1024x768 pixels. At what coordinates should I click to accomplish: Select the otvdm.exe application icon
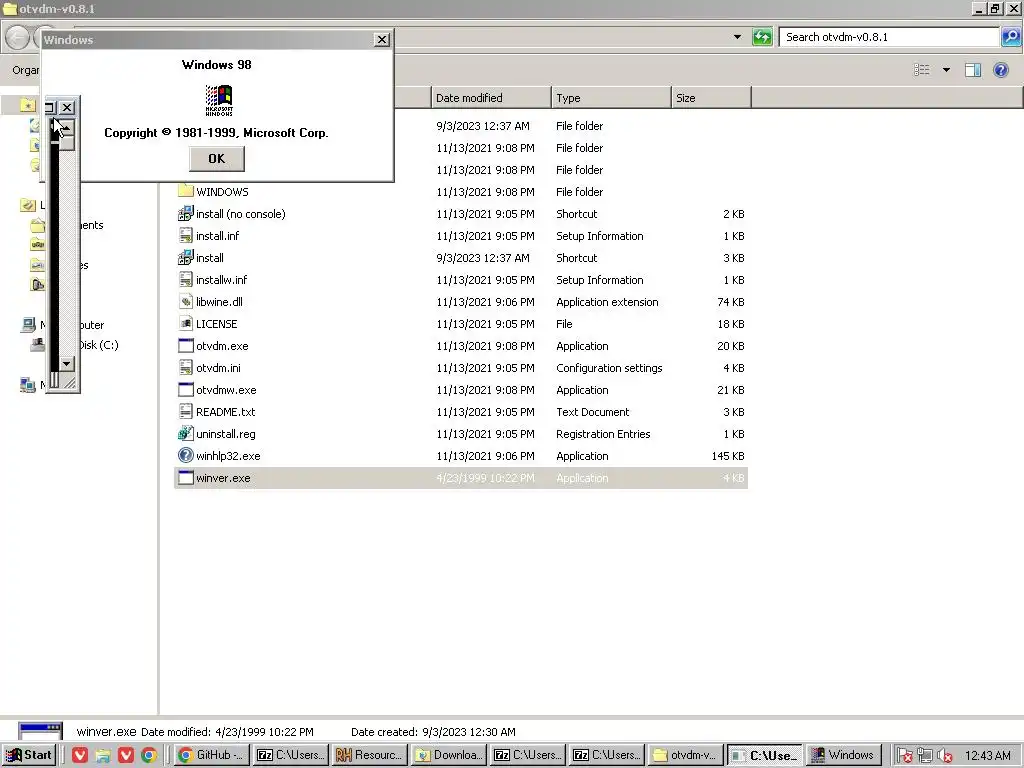click(185, 345)
